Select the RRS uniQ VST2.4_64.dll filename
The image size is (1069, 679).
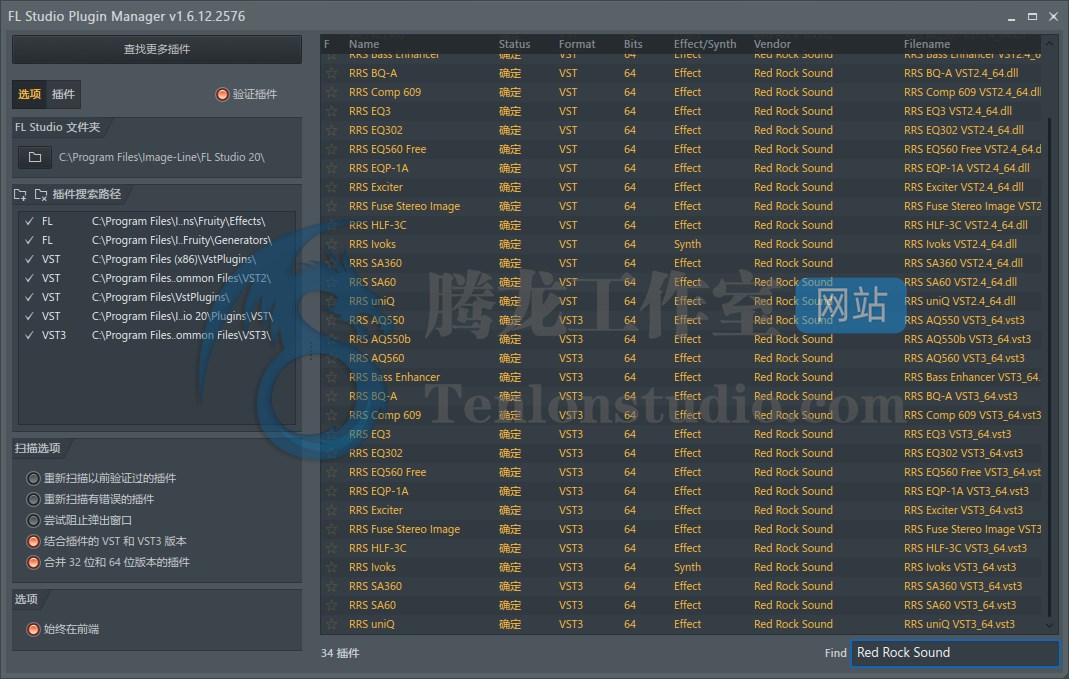pos(959,301)
